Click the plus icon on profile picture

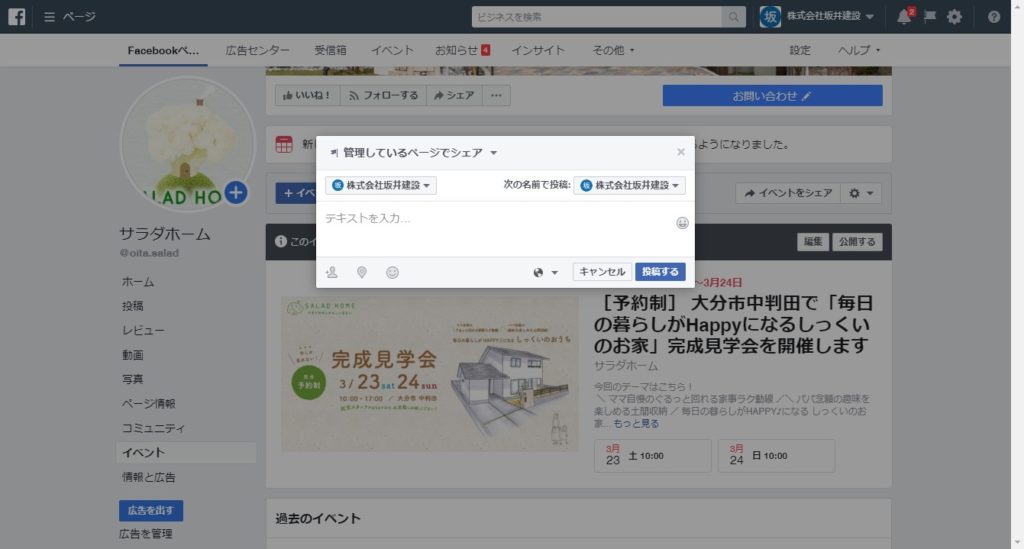(x=236, y=193)
